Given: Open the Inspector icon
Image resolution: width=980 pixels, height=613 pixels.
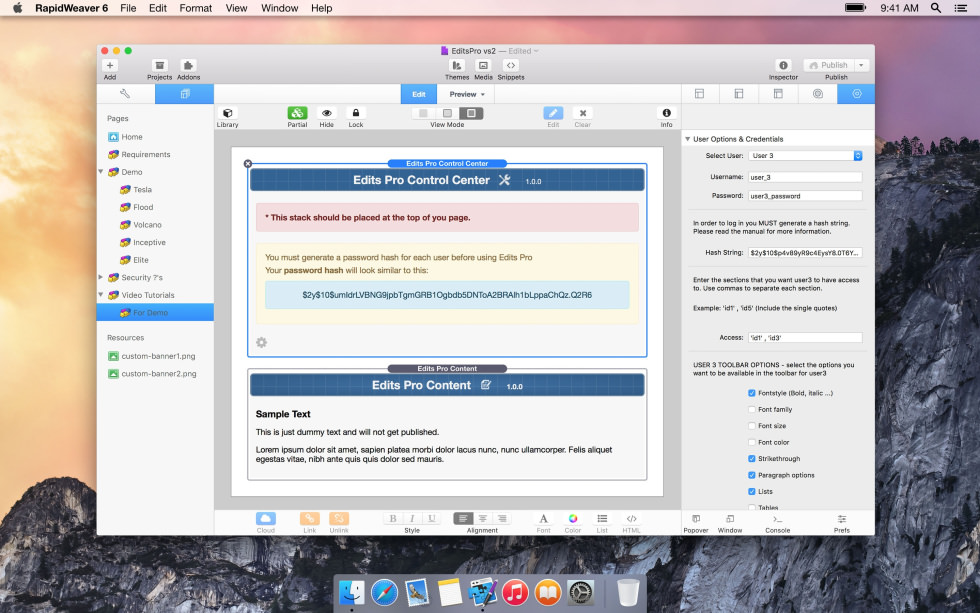Looking at the screenshot, I should click(x=783, y=66).
